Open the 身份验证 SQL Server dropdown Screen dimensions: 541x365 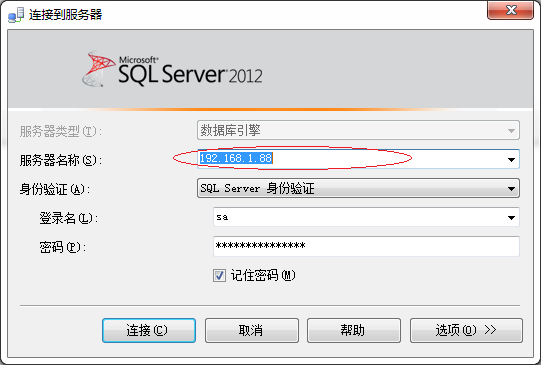pos(358,188)
